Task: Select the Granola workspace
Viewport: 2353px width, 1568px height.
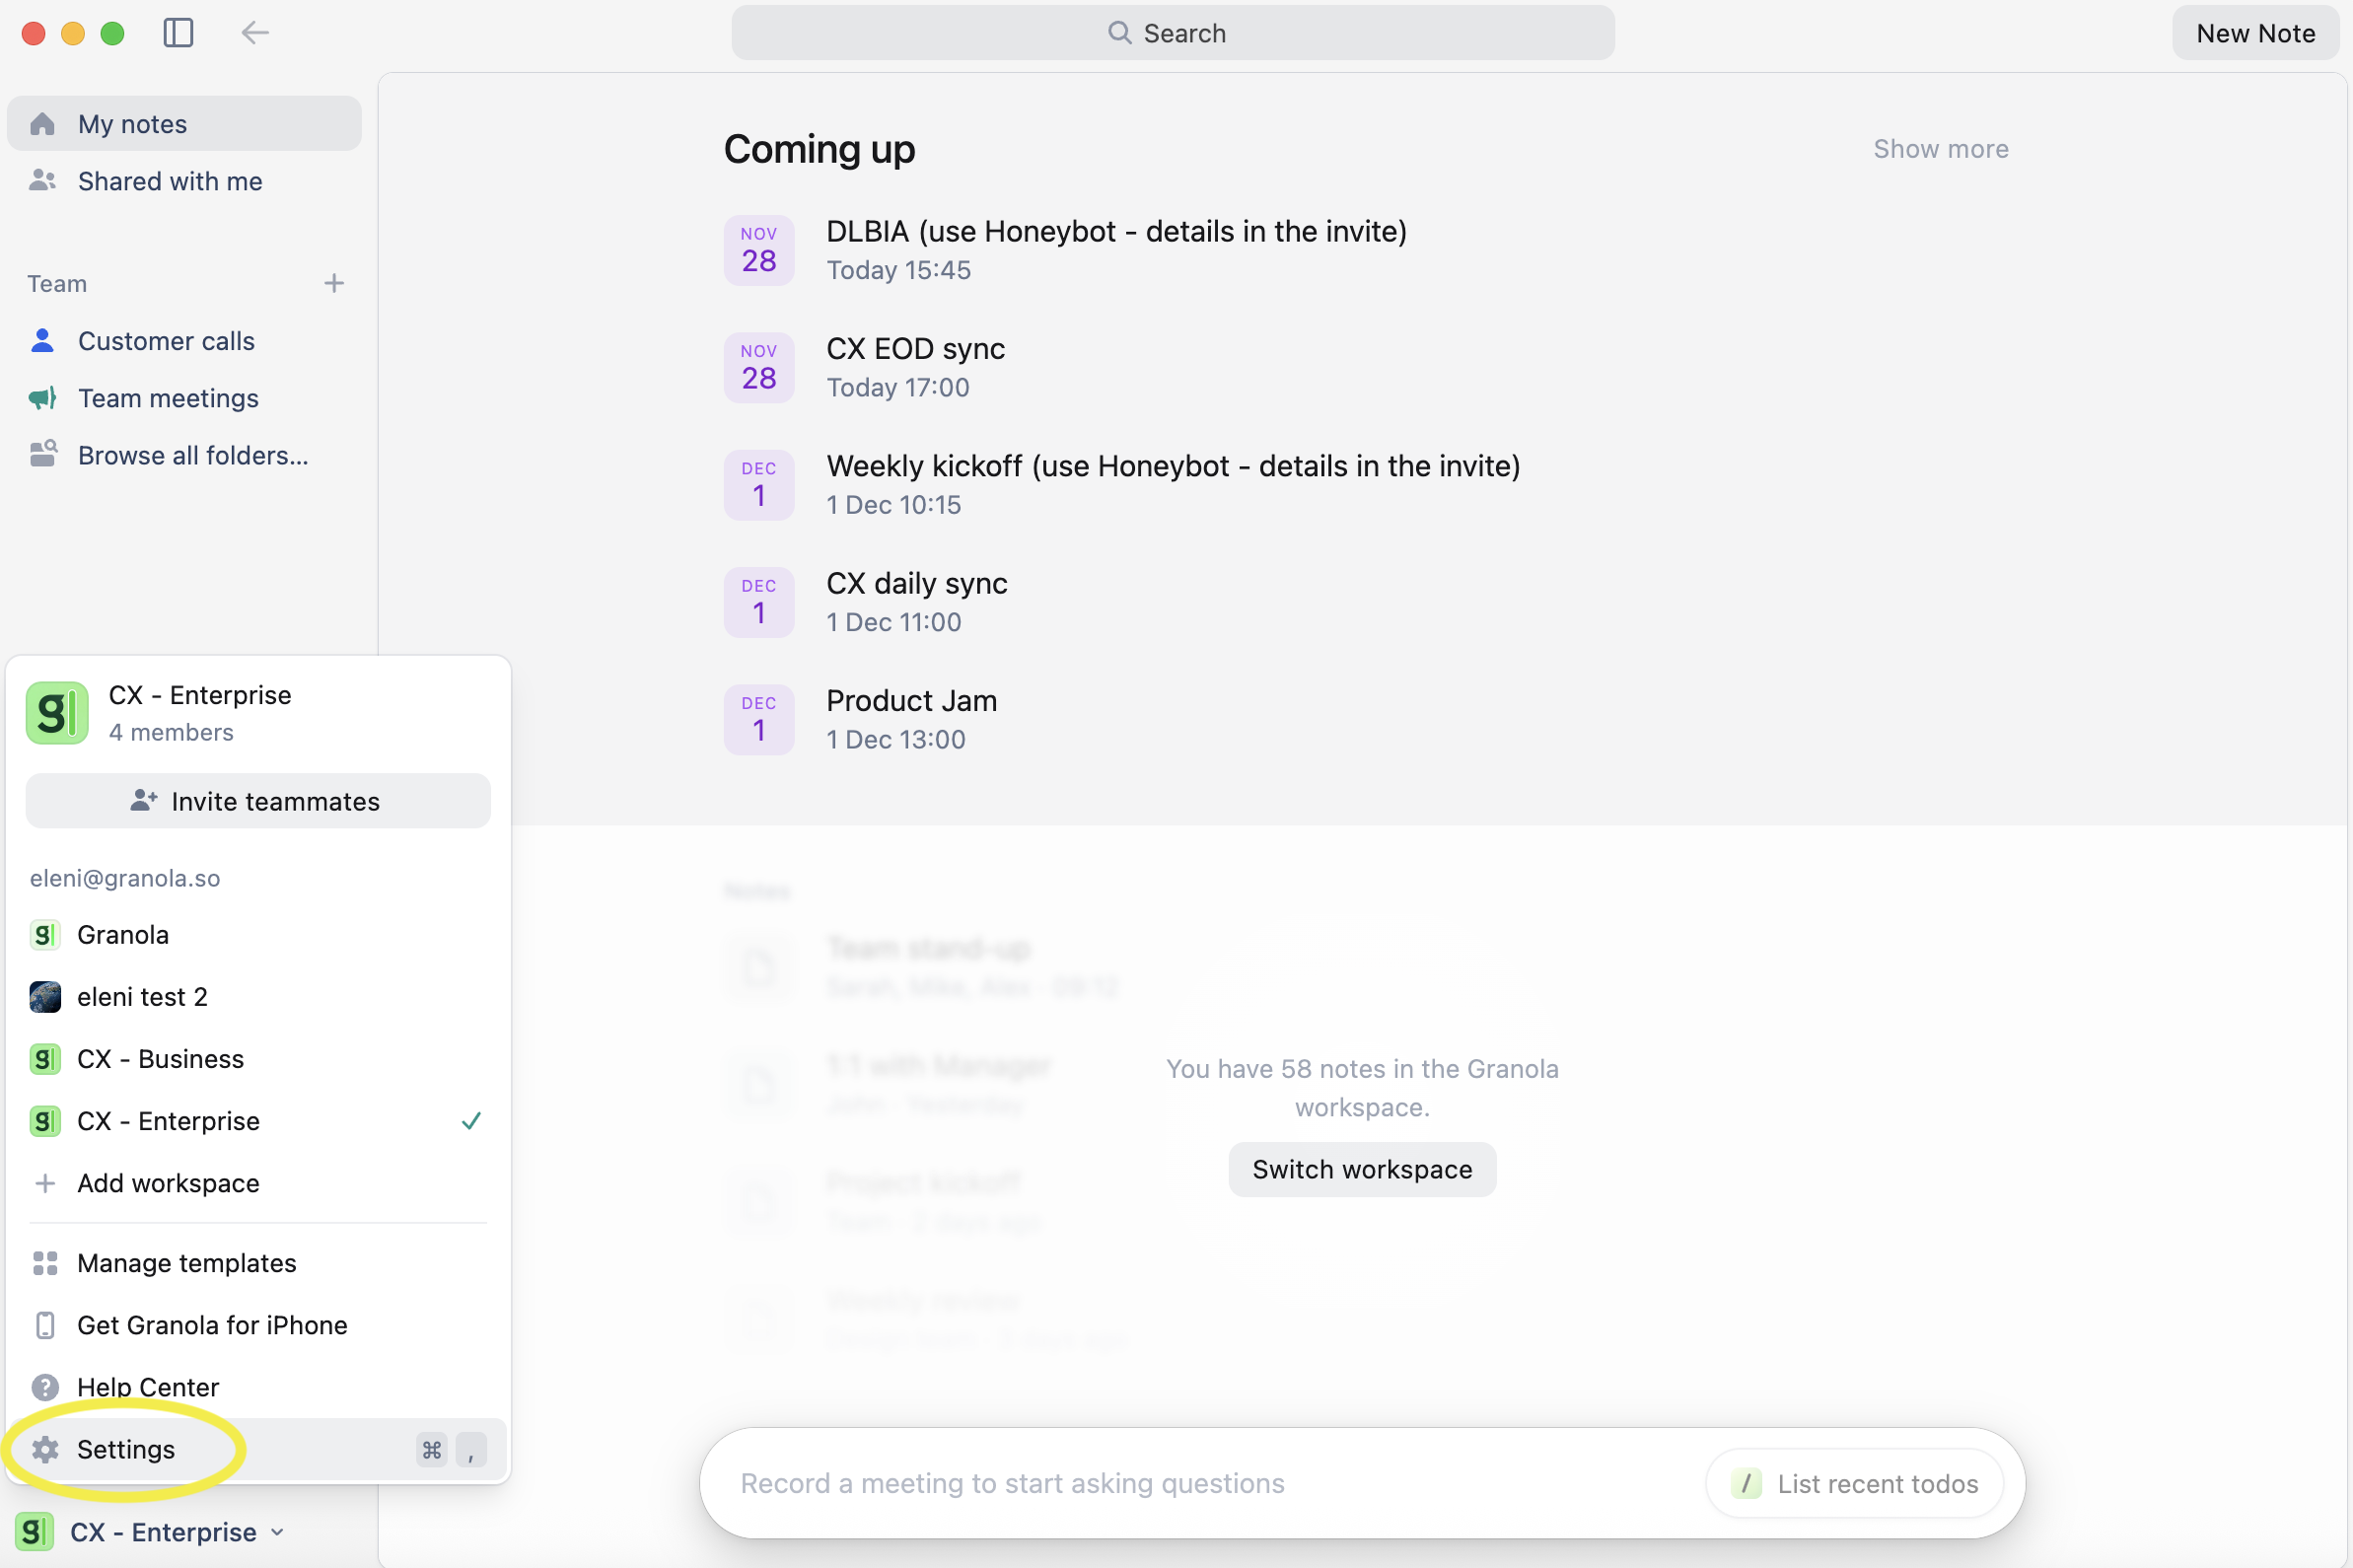Action: tap(123, 934)
